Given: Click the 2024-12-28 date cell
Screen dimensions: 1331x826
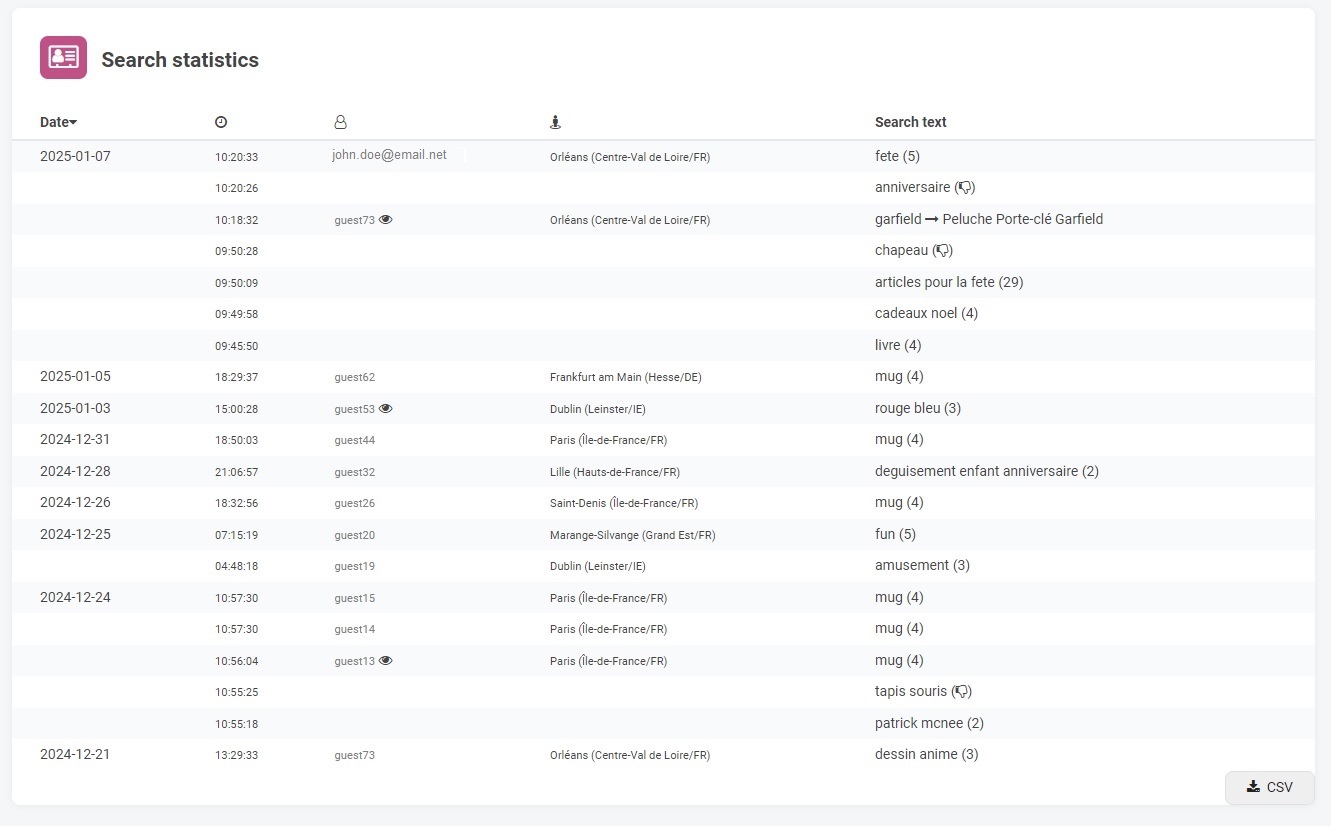Looking at the screenshot, I should (75, 471).
